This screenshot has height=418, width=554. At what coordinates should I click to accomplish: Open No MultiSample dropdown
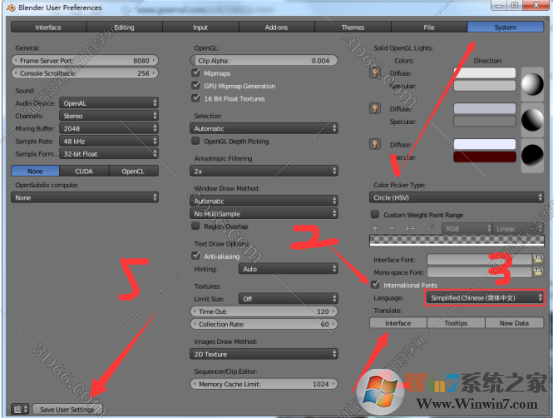pyautogui.click(x=264, y=213)
